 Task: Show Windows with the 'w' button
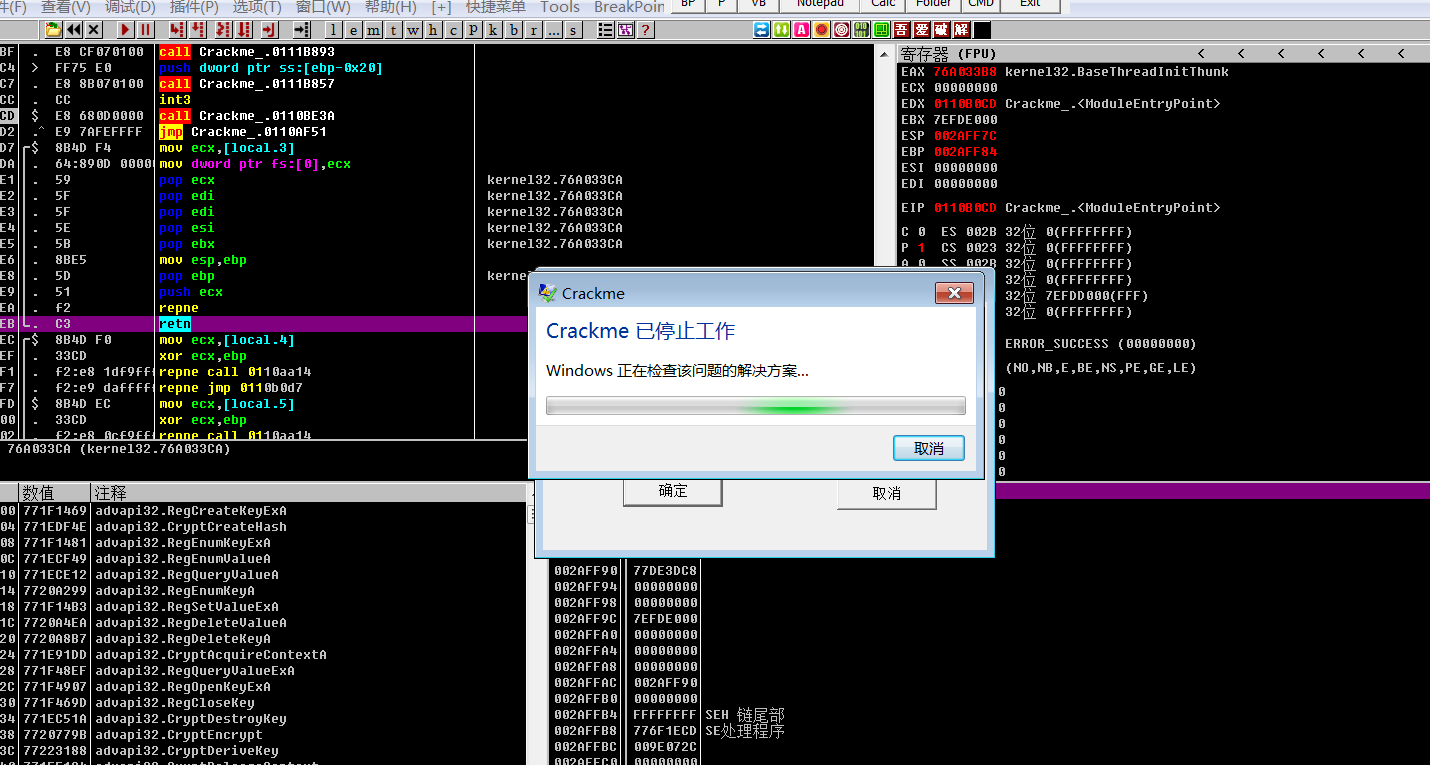(x=413, y=30)
